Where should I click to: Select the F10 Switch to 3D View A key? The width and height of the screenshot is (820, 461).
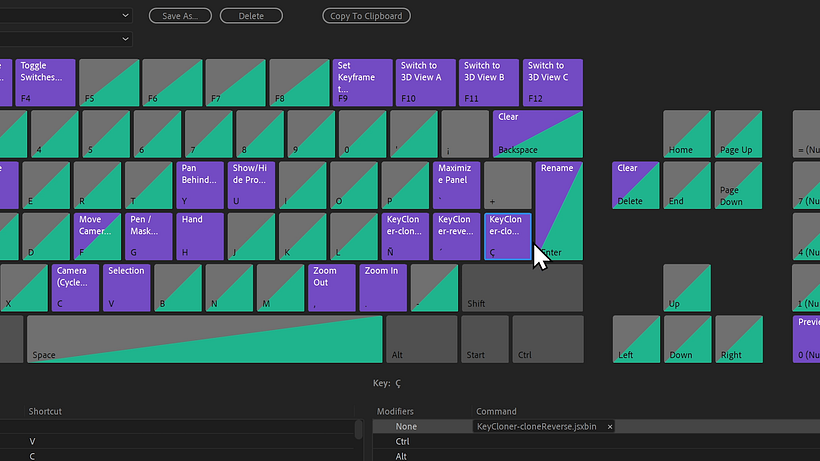(x=426, y=83)
